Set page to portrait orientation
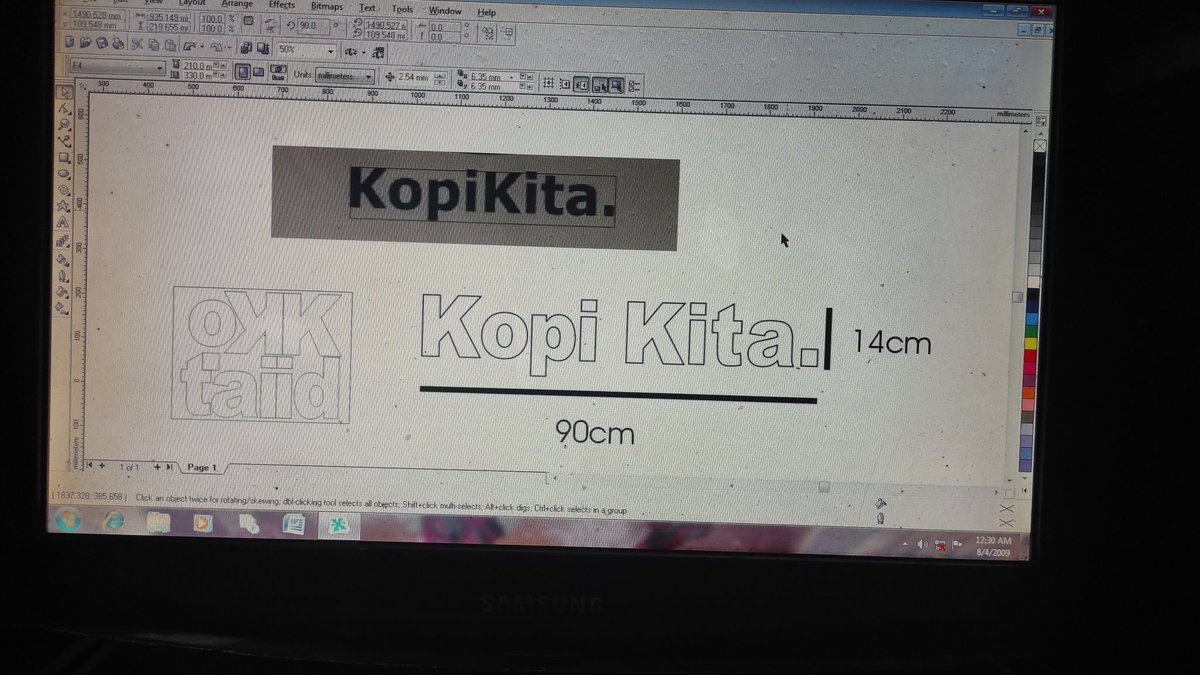1200x675 pixels. 242,73
